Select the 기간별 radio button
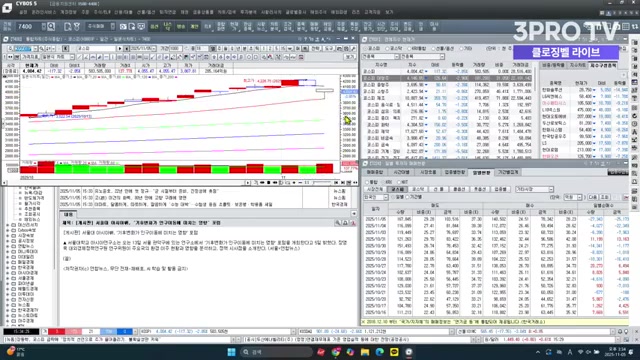 click(414, 197)
